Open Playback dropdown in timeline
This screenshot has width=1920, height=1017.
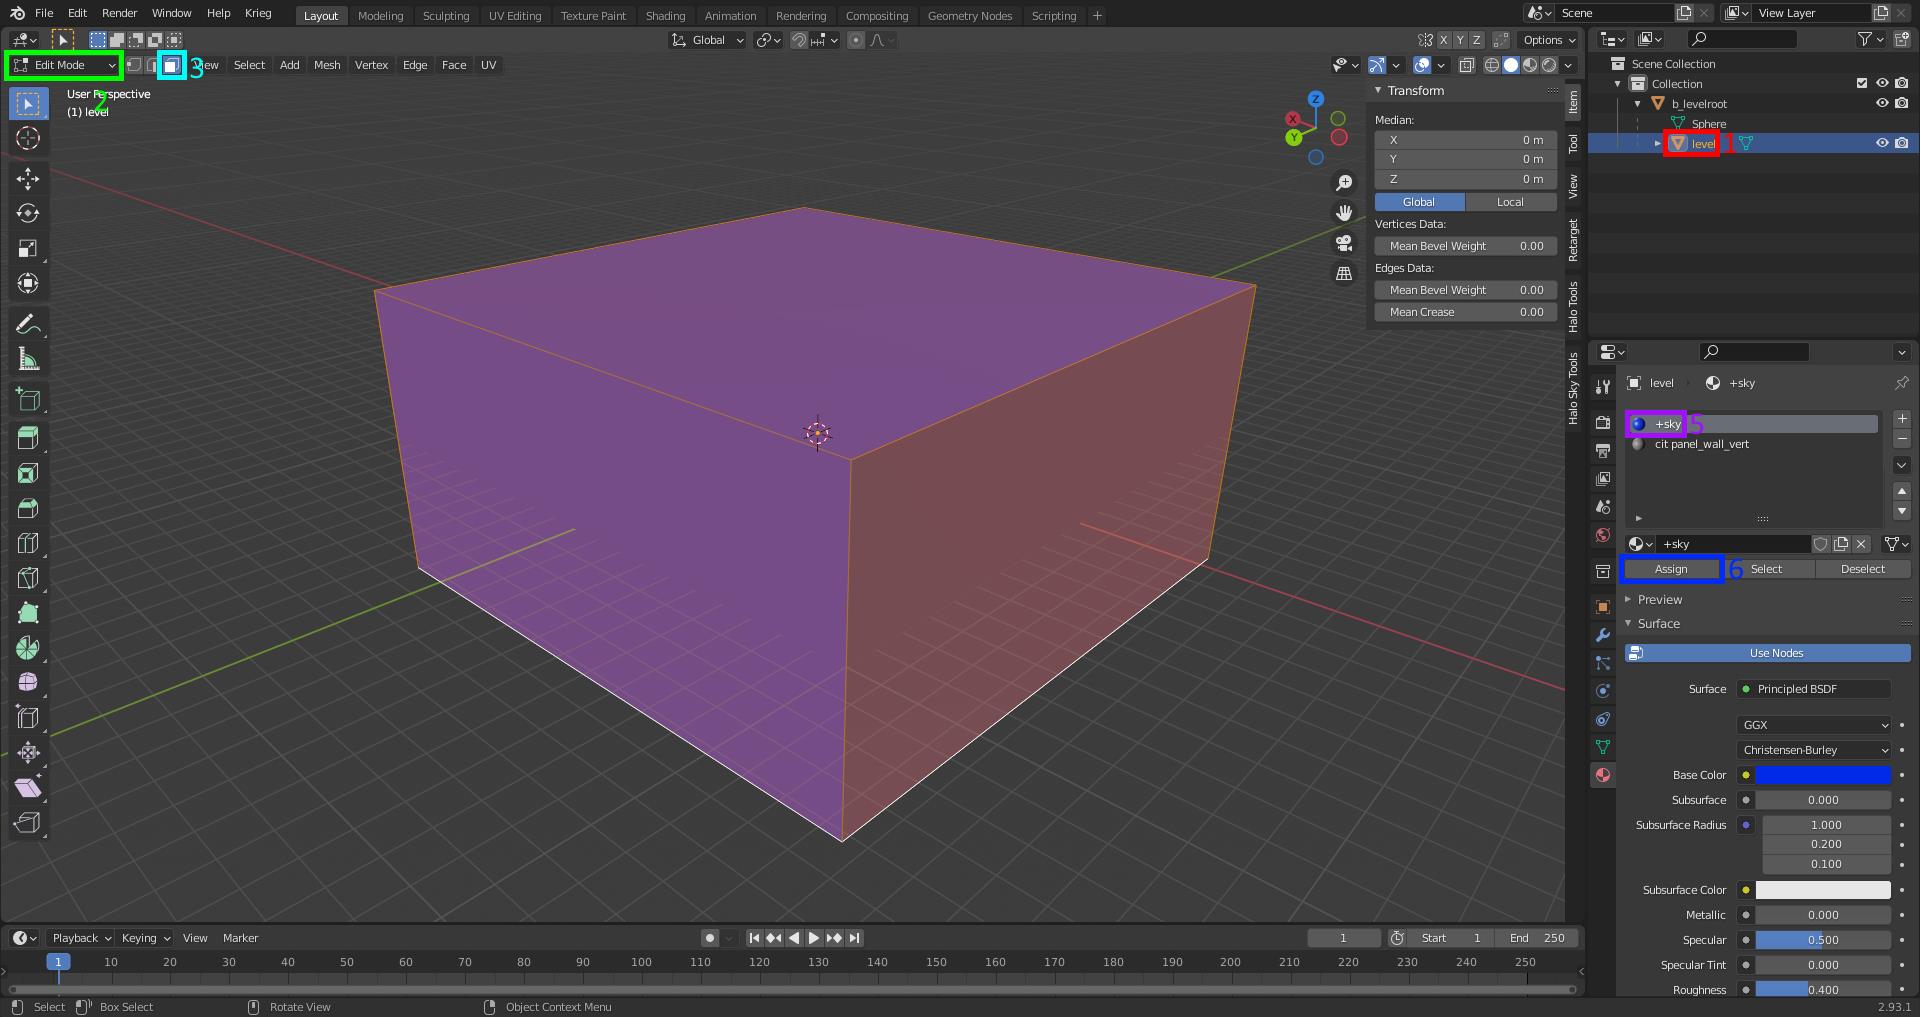(81, 938)
